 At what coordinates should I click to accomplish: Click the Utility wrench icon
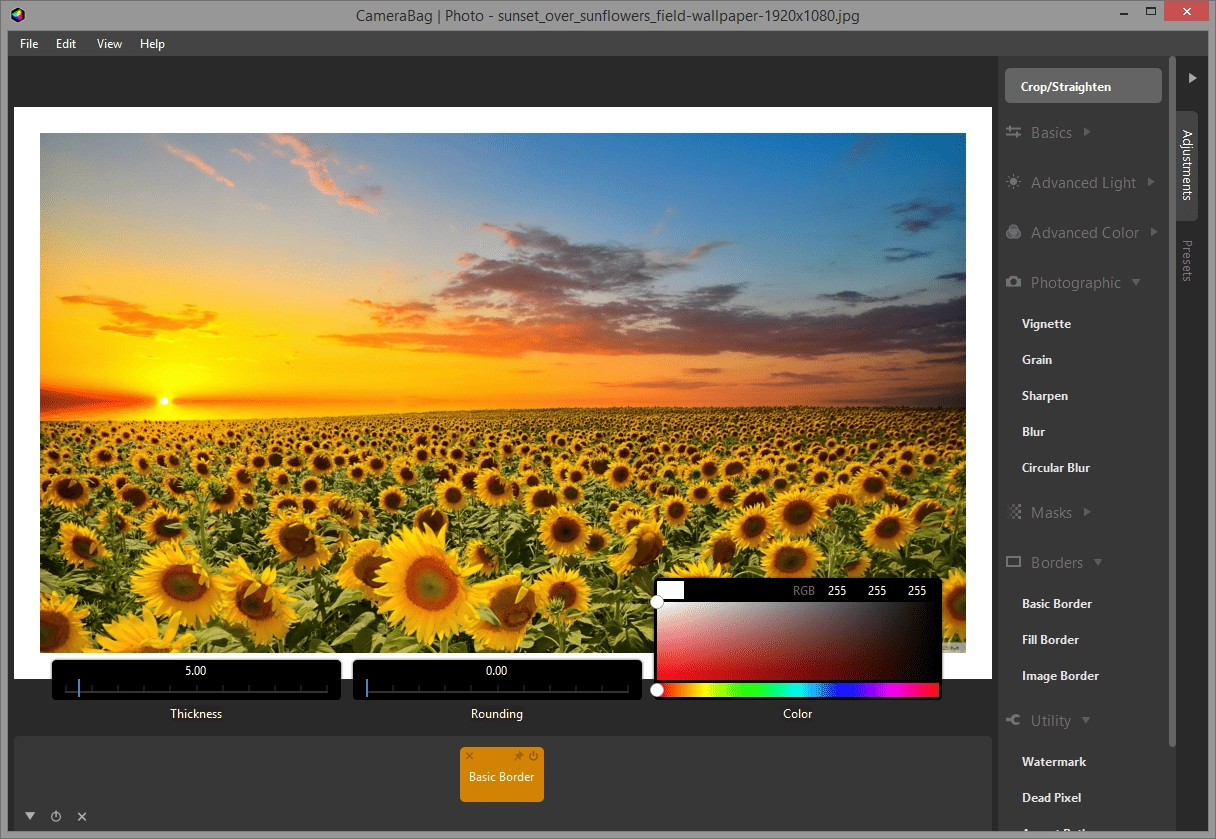pyautogui.click(x=1013, y=720)
